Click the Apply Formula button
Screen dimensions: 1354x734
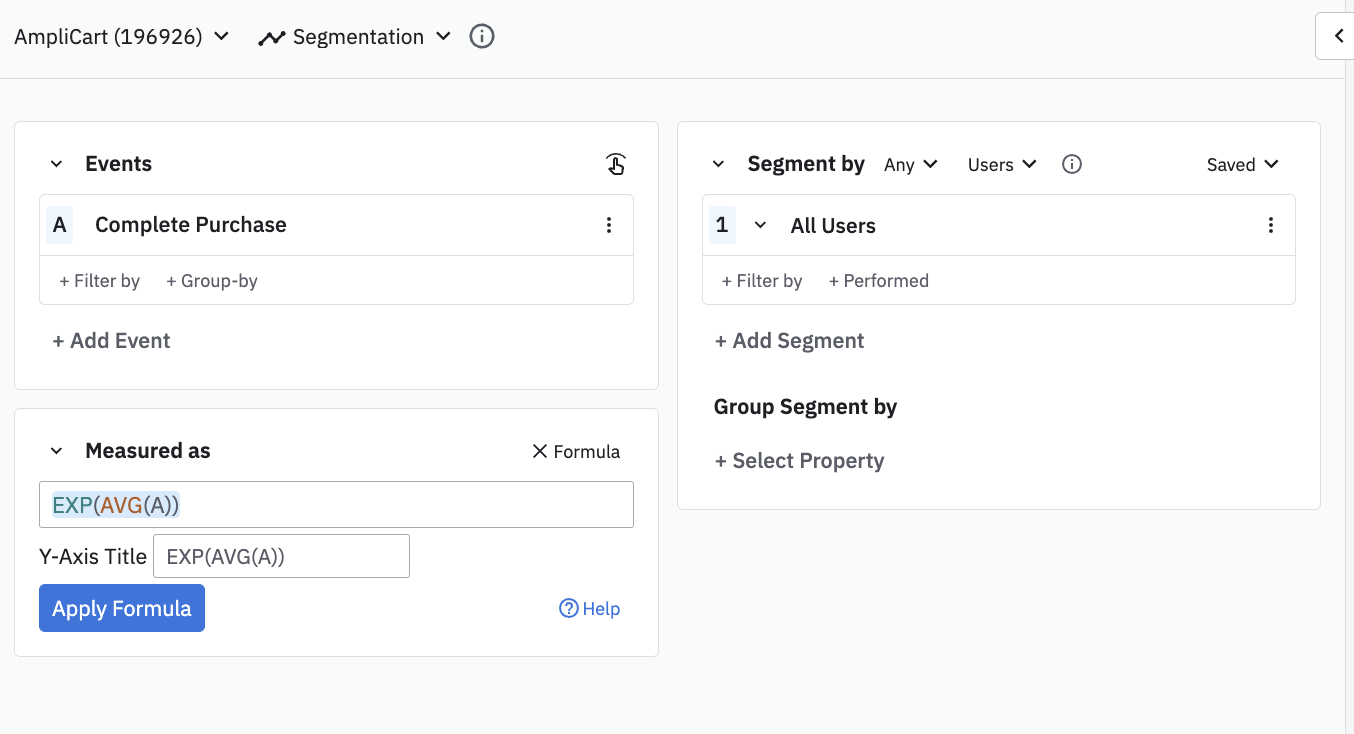pos(122,608)
